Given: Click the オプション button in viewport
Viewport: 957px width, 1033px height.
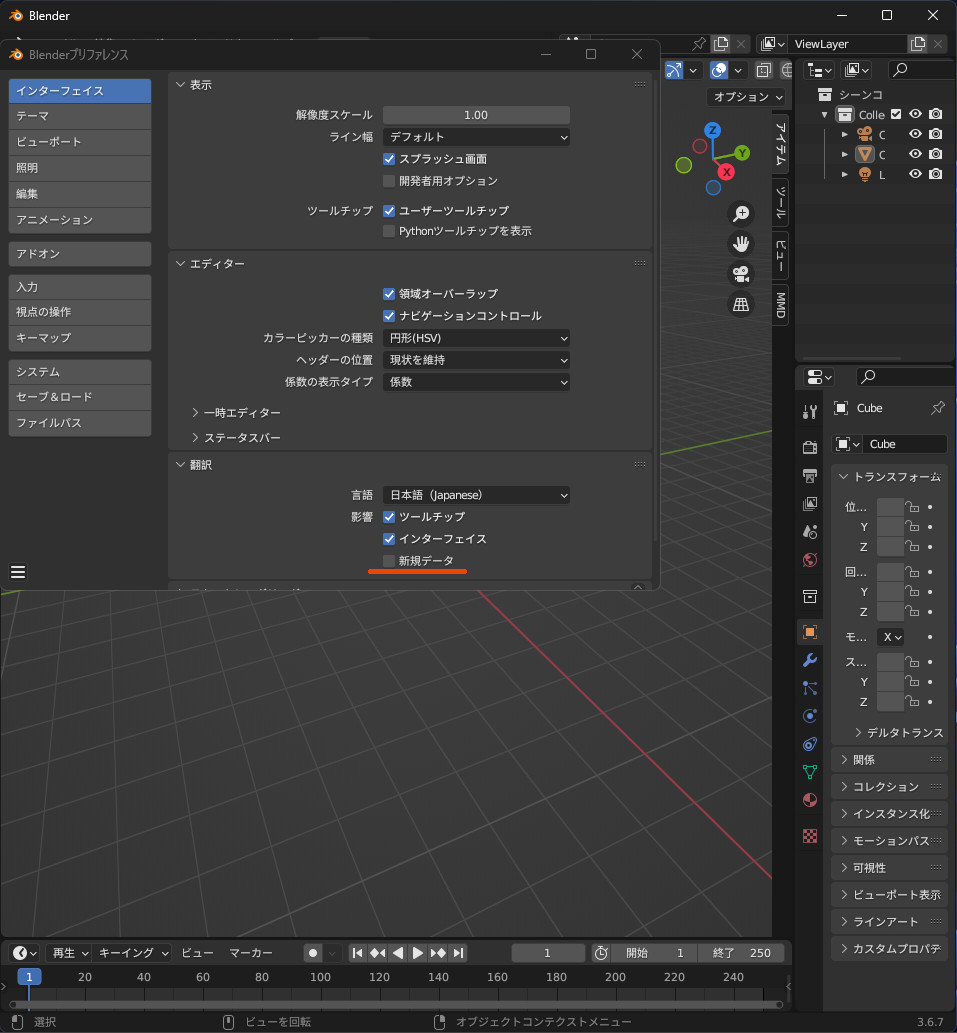Looking at the screenshot, I should pyautogui.click(x=746, y=97).
